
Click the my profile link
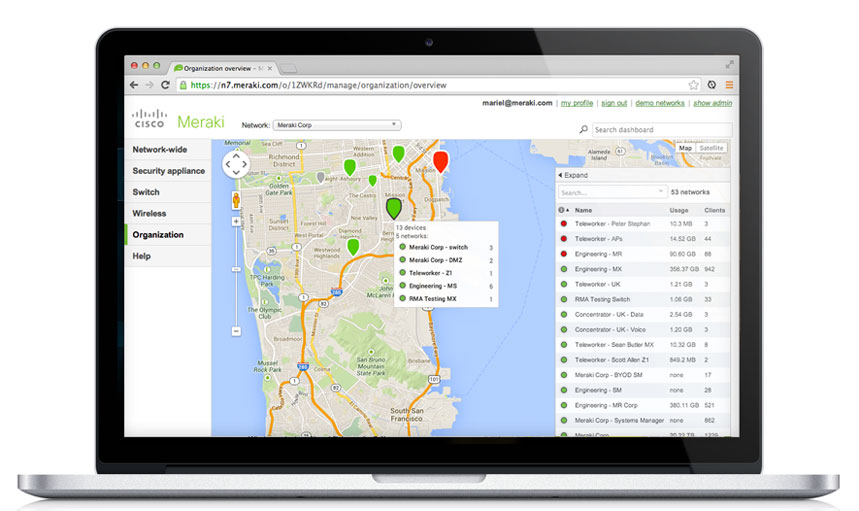pyautogui.click(x=577, y=103)
